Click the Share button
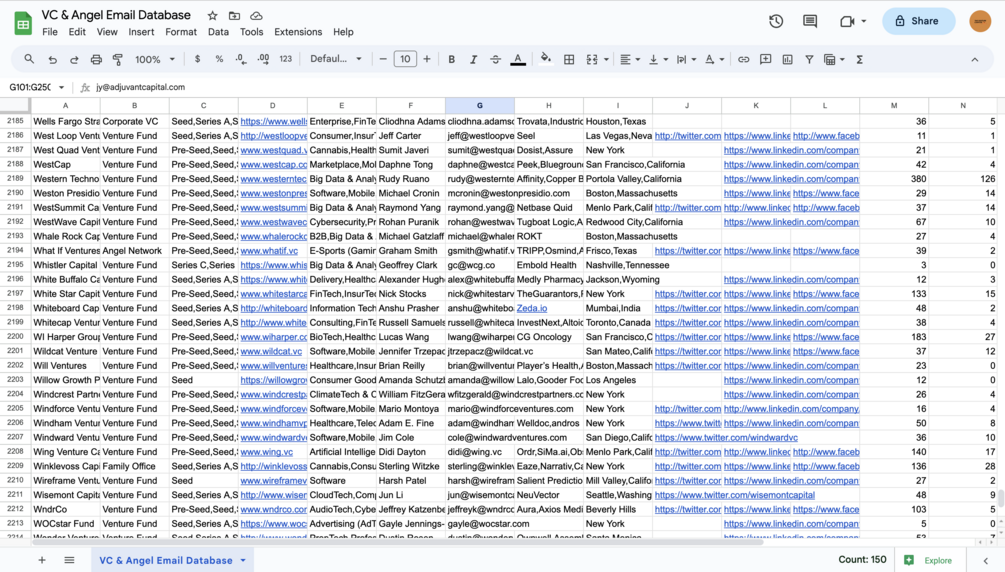This screenshot has width=1005, height=572. pos(918,21)
